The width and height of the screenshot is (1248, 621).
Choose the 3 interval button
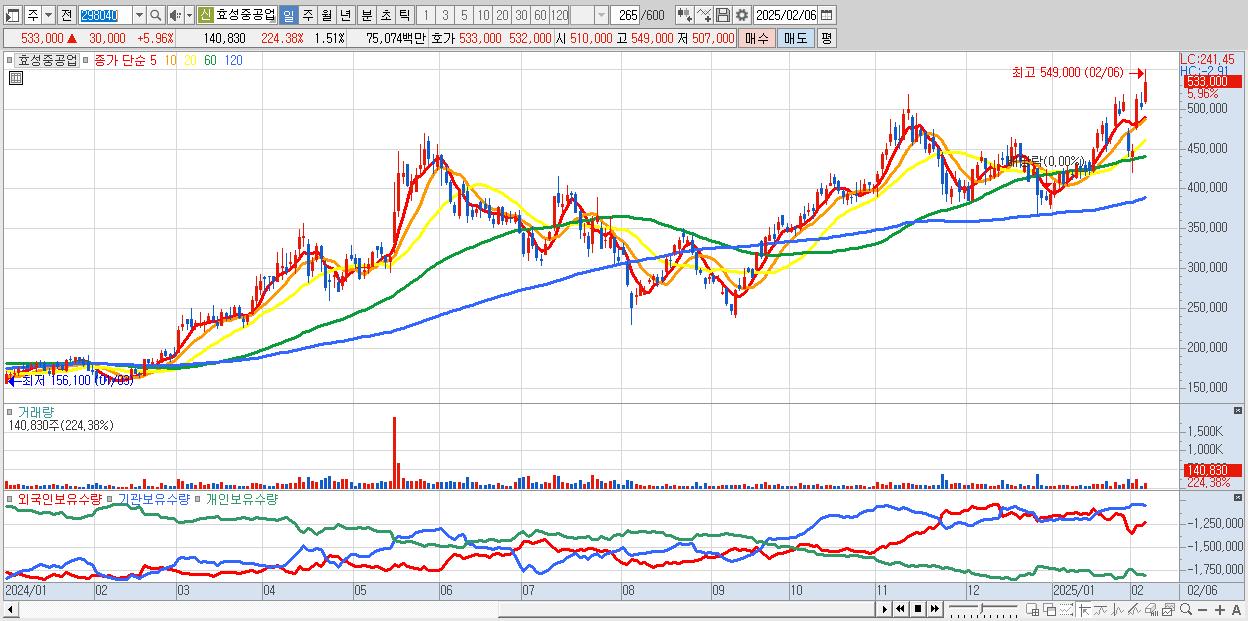pos(445,16)
